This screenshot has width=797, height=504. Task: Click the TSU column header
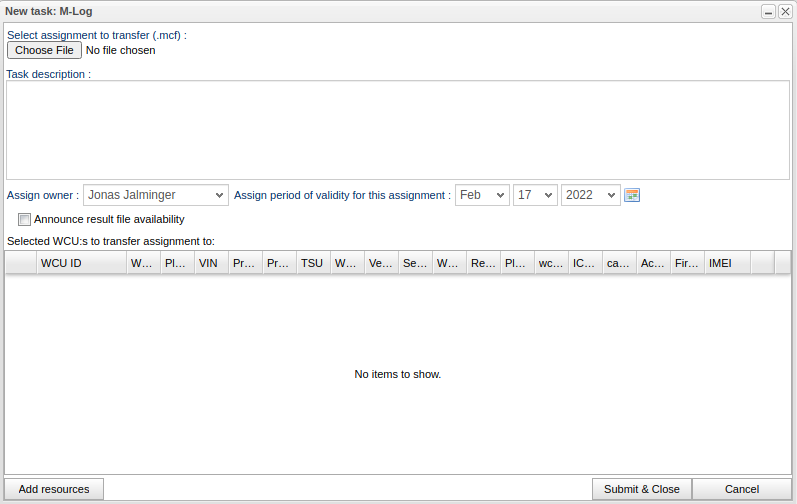pos(312,263)
